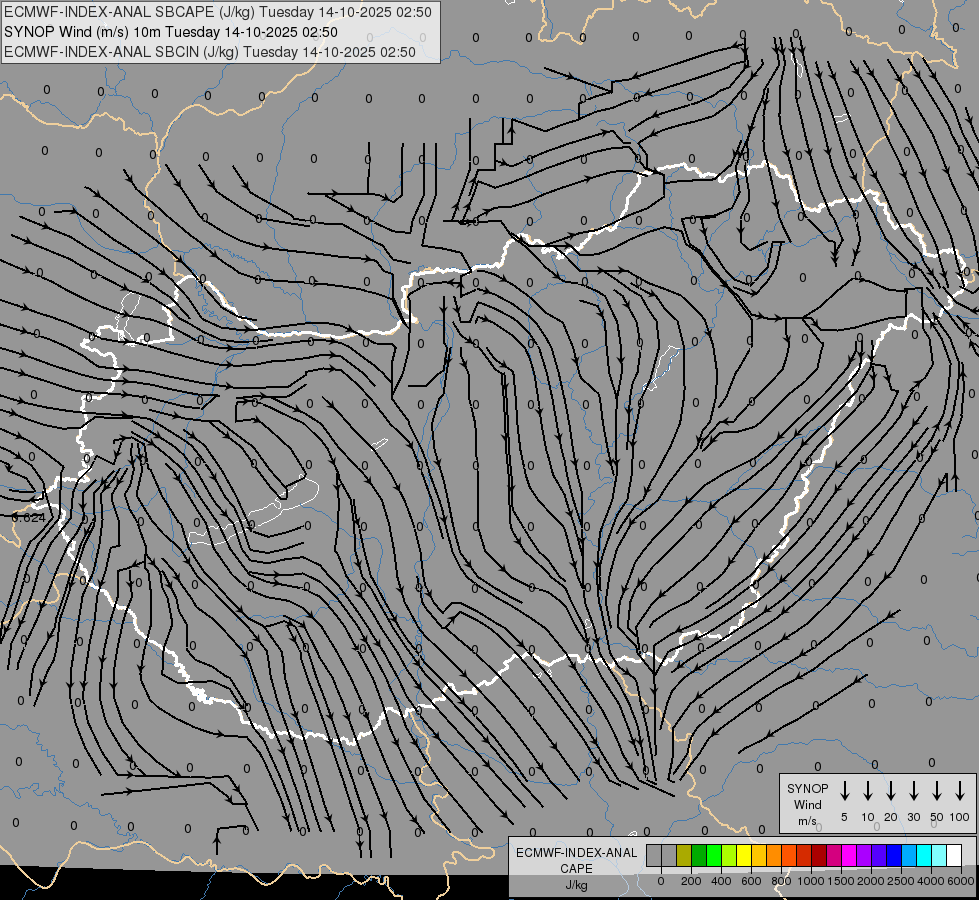This screenshot has width=979, height=900.
Task: Click the '600' tick label on the CAPE scale
Action: click(x=751, y=881)
